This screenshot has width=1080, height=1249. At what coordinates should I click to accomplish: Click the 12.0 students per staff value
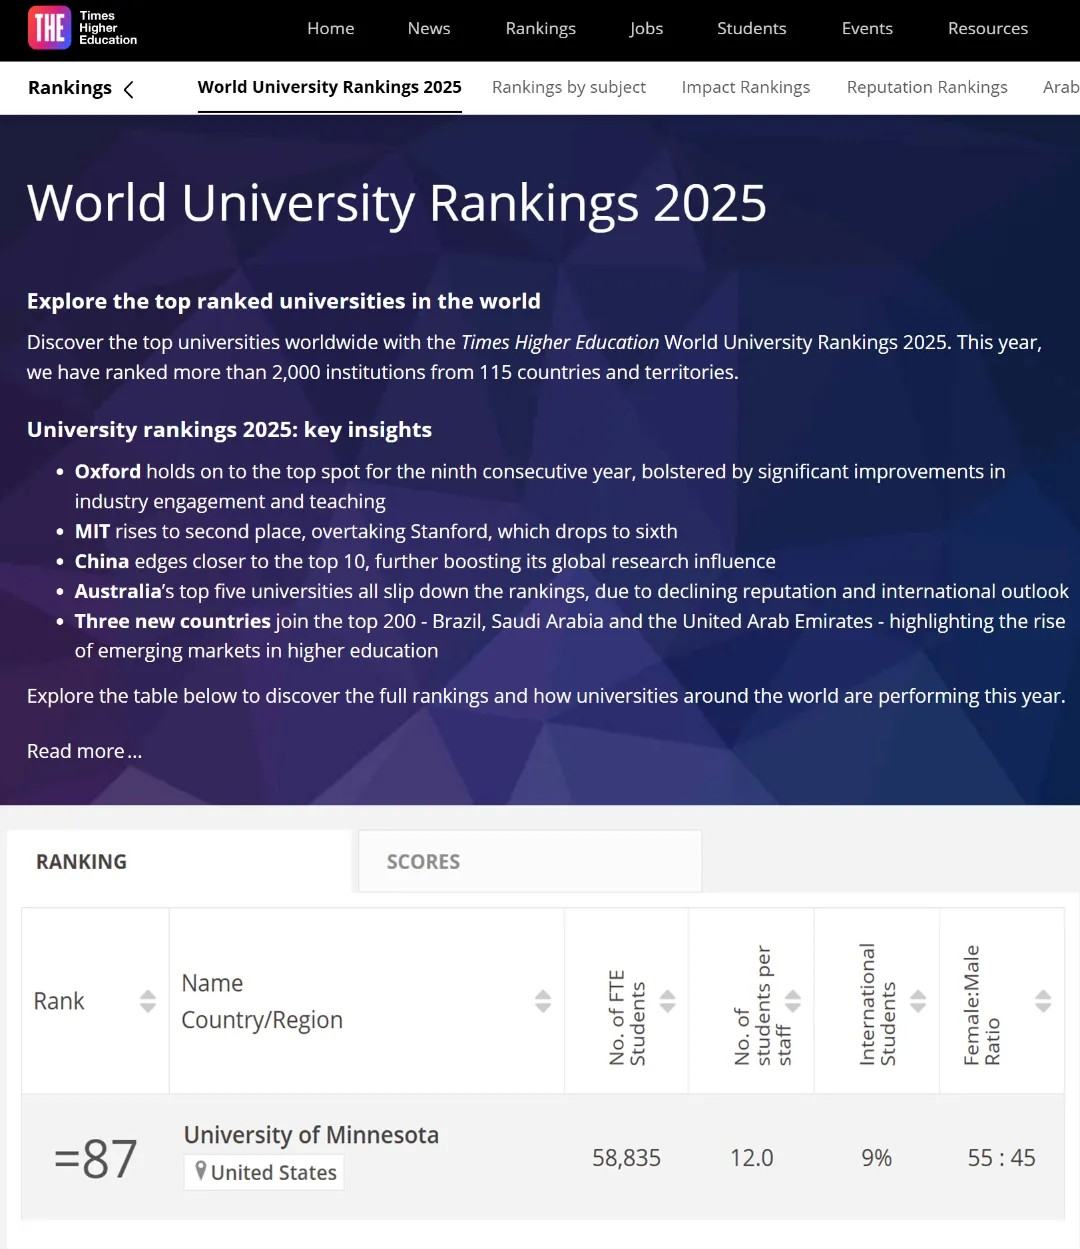point(752,1158)
